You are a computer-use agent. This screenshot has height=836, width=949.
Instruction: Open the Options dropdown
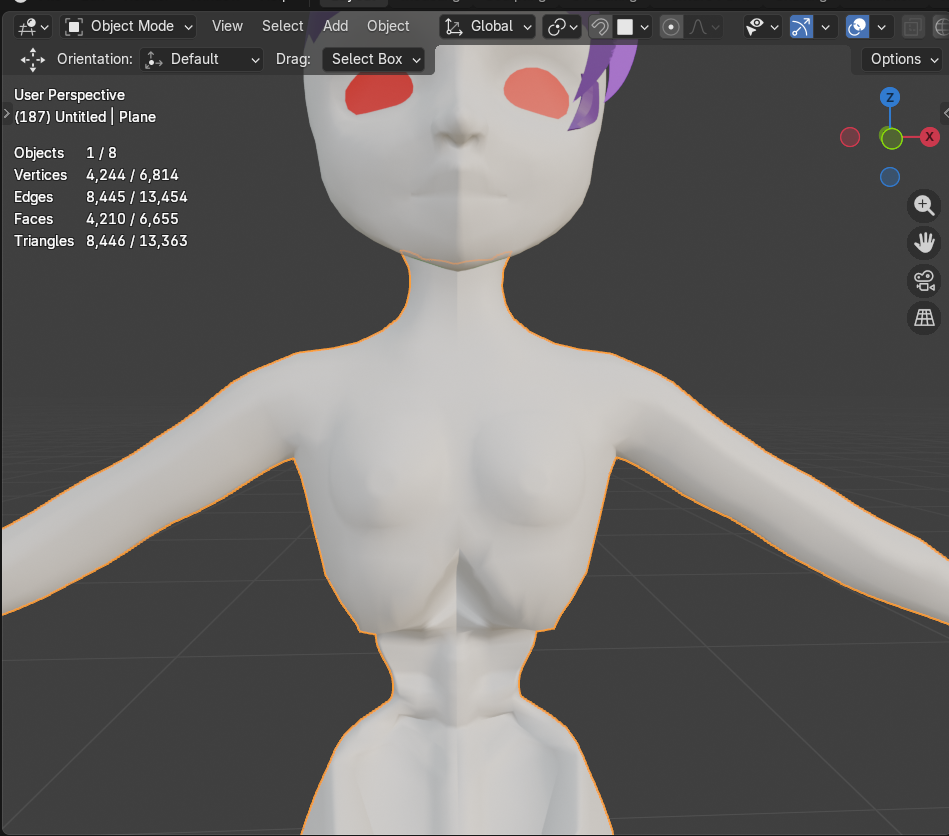[x=902, y=59]
